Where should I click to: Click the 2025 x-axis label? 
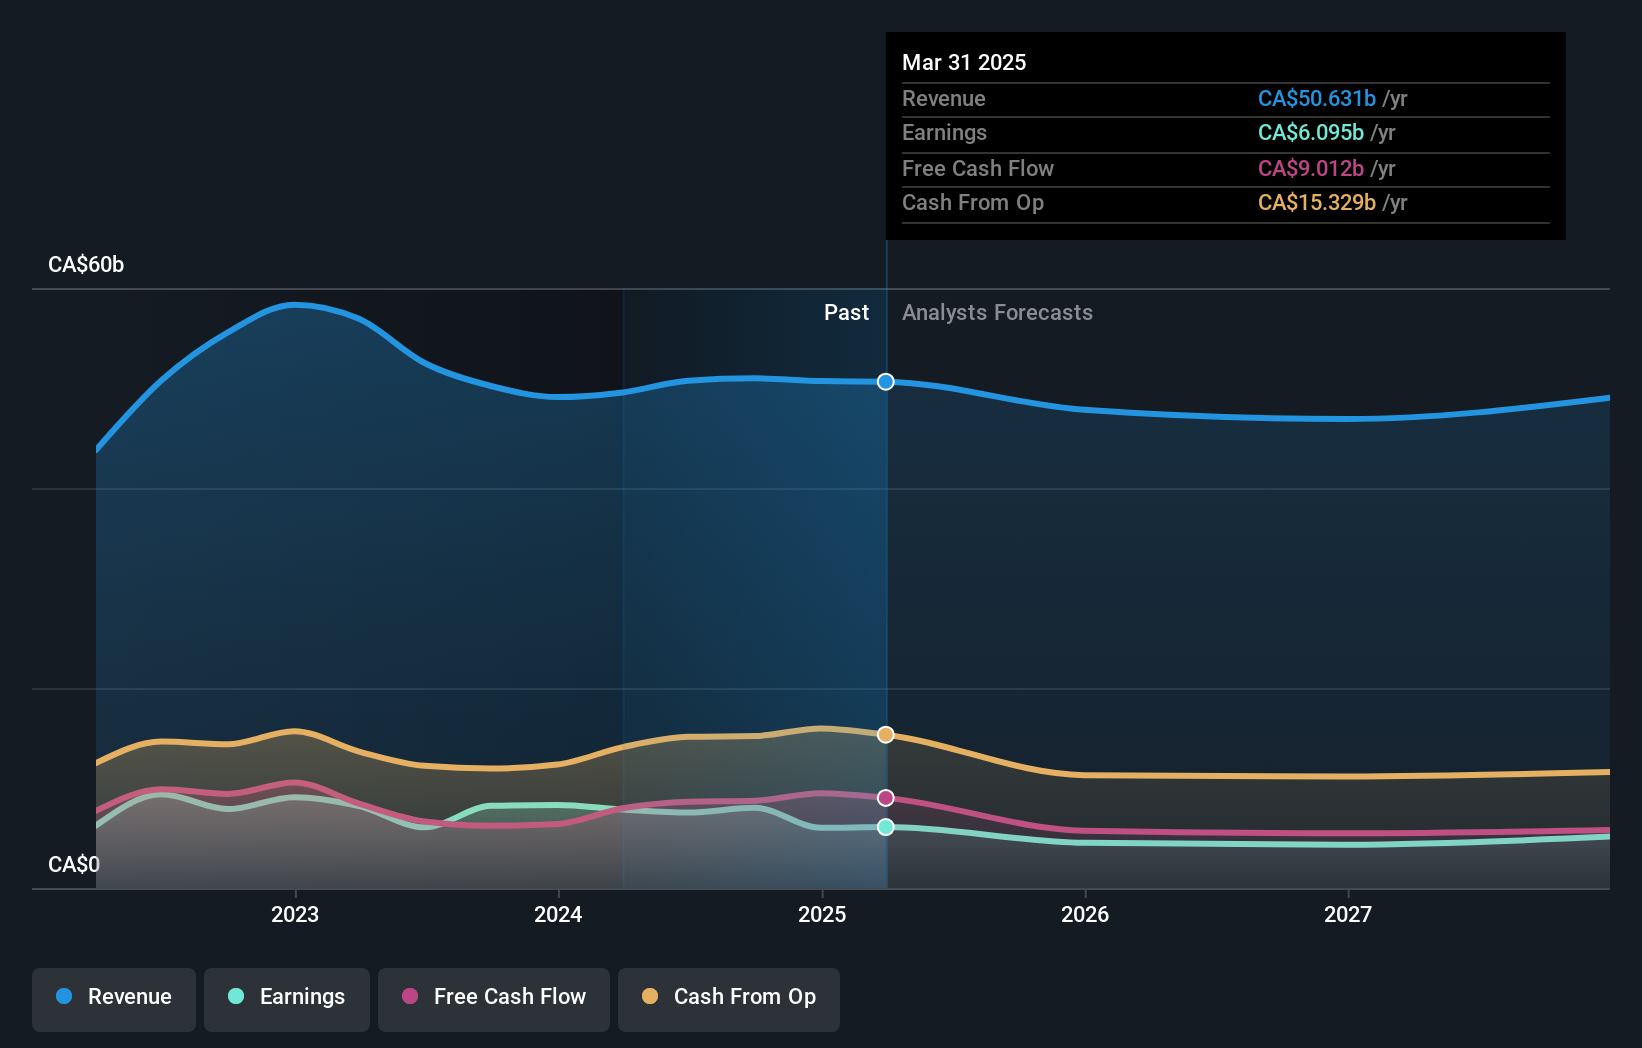(822, 914)
